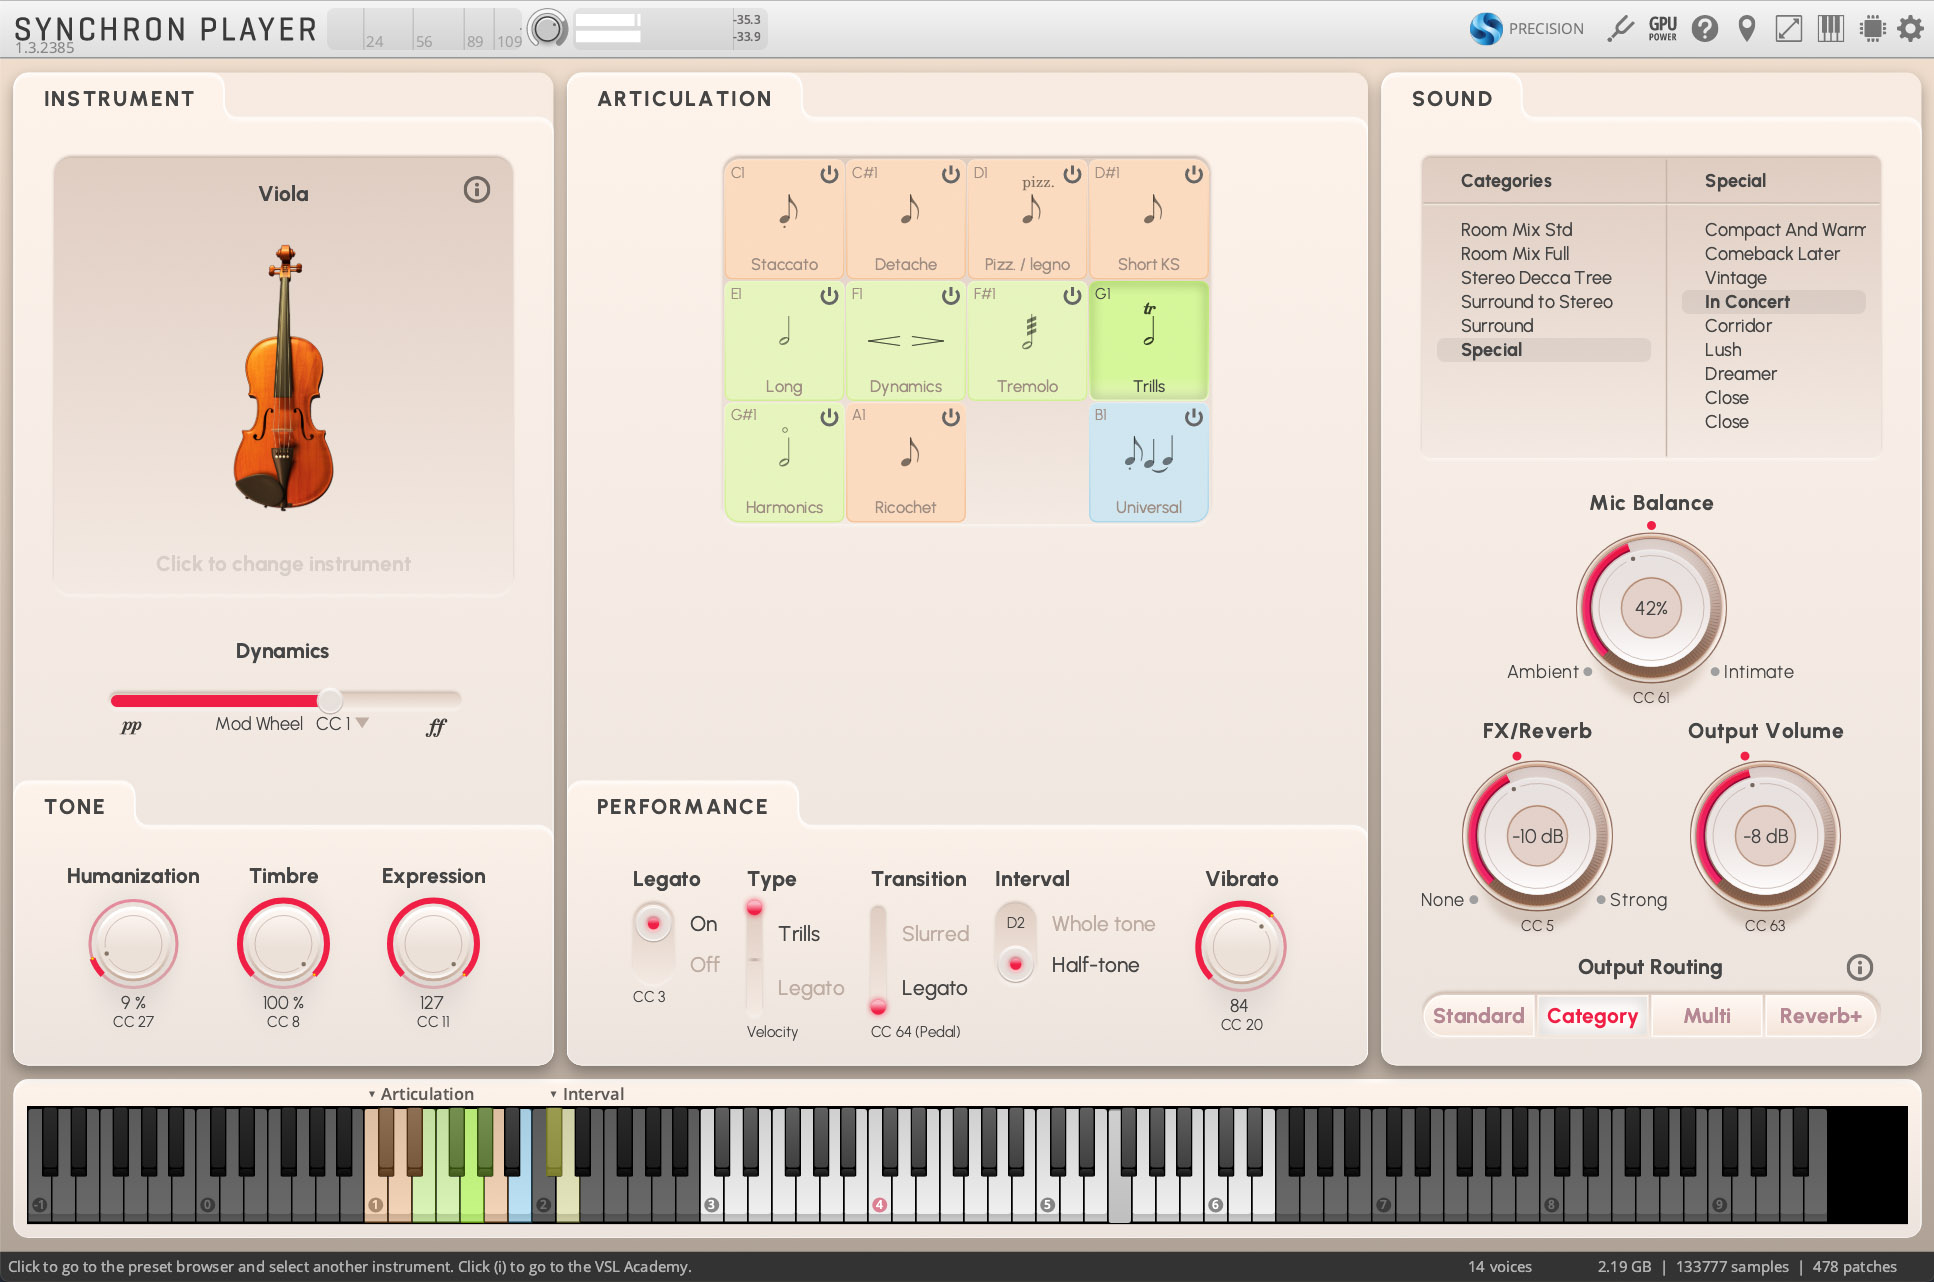Open Output Routing info icon
The height and width of the screenshot is (1282, 1934).
[1859, 967]
